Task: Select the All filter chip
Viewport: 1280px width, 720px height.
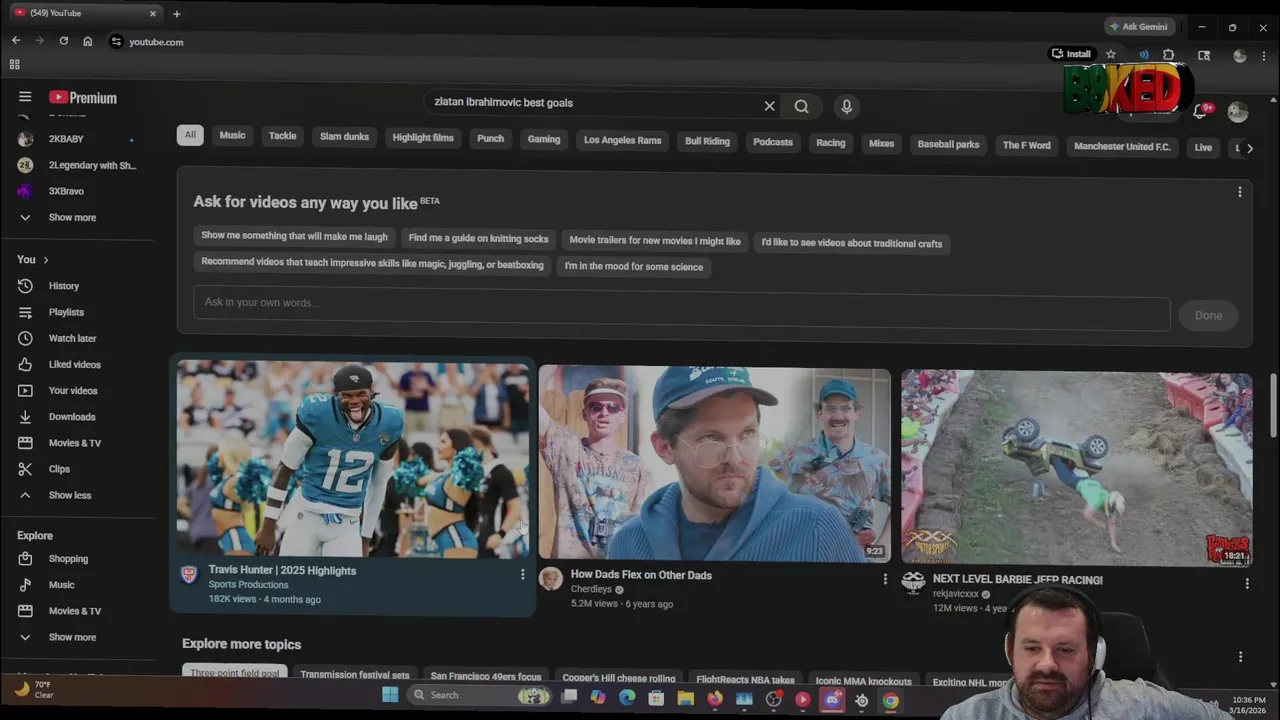Action: pyautogui.click(x=190, y=135)
